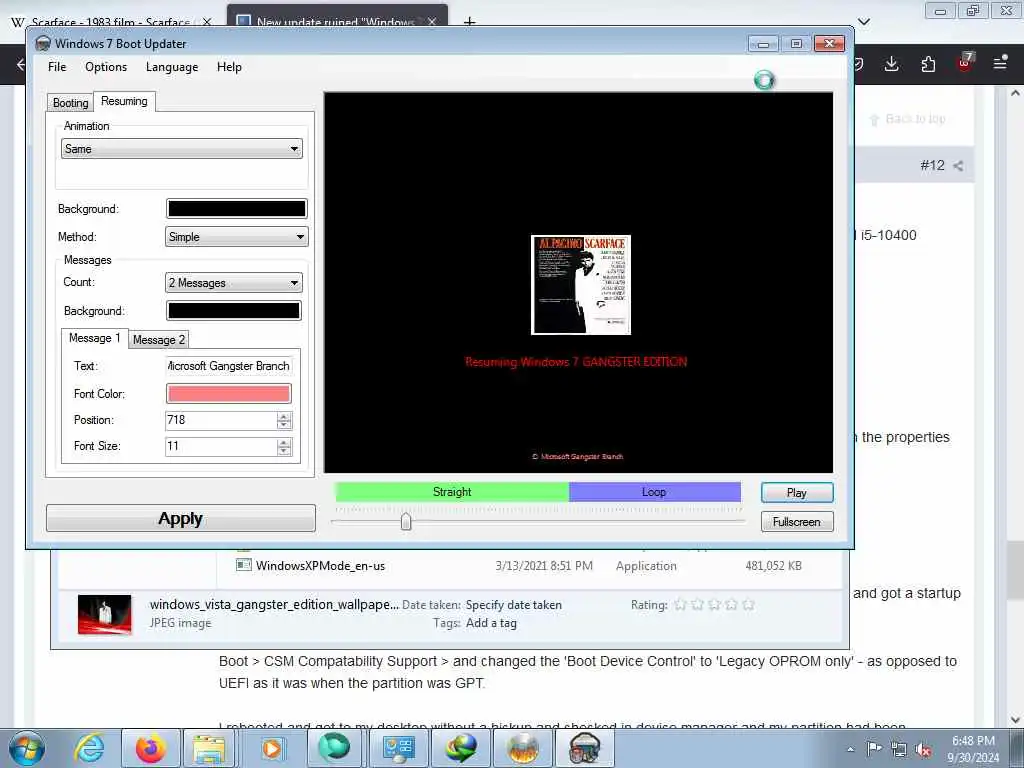Open Windows Explorer folder on taskbar
Viewport: 1024px width, 768px height.
pyautogui.click(x=209, y=748)
